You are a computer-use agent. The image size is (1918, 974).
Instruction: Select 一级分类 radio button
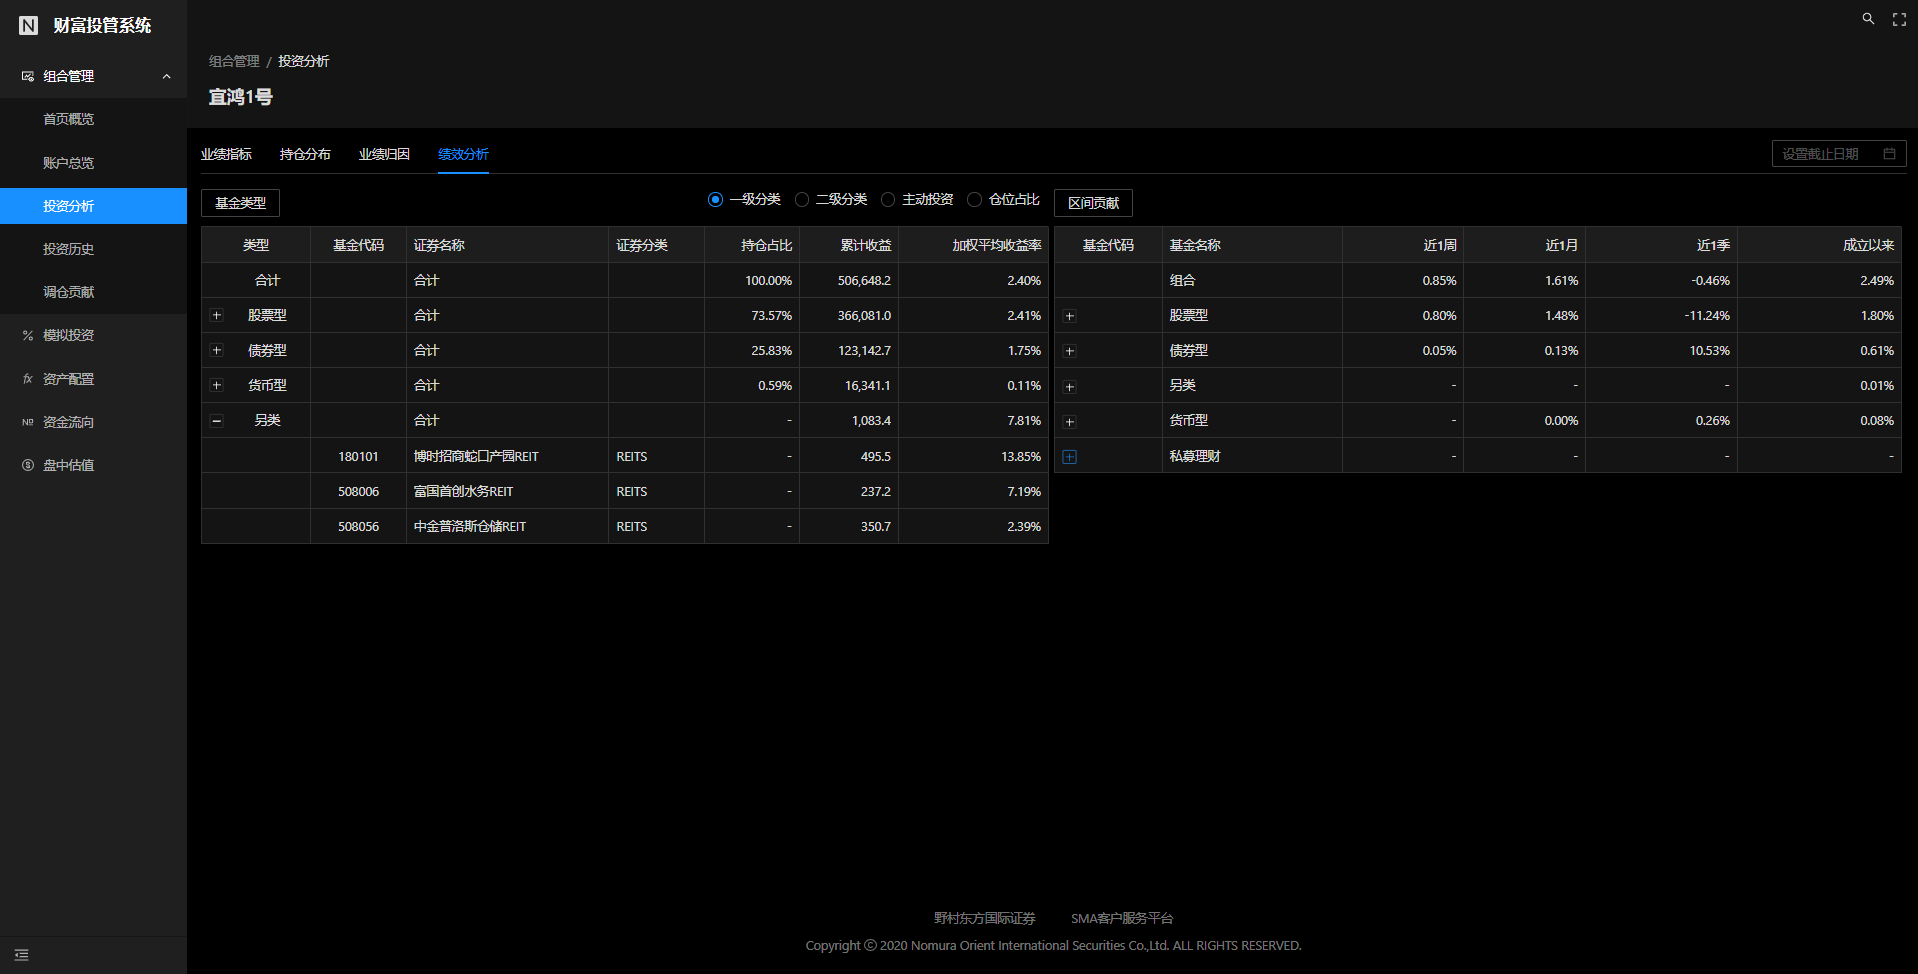coord(715,200)
